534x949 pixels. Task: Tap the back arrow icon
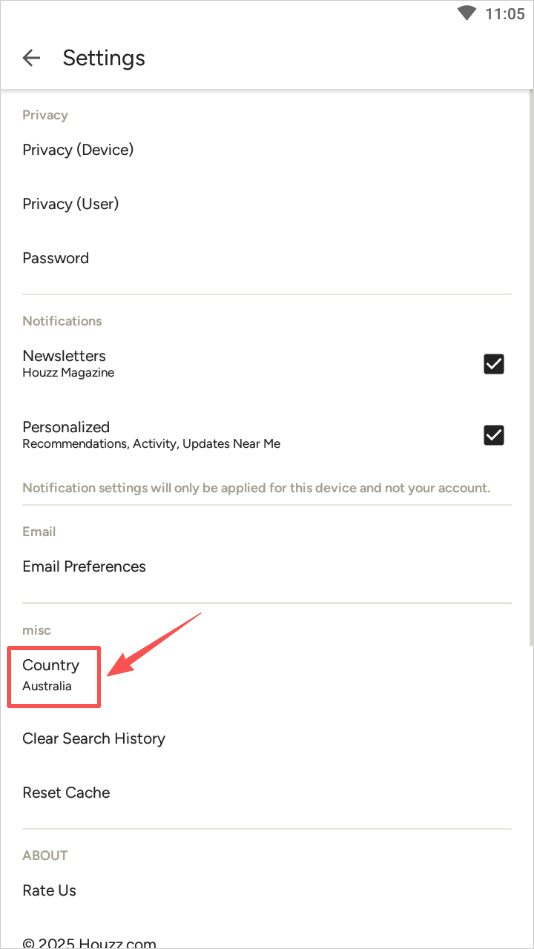point(31,58)
